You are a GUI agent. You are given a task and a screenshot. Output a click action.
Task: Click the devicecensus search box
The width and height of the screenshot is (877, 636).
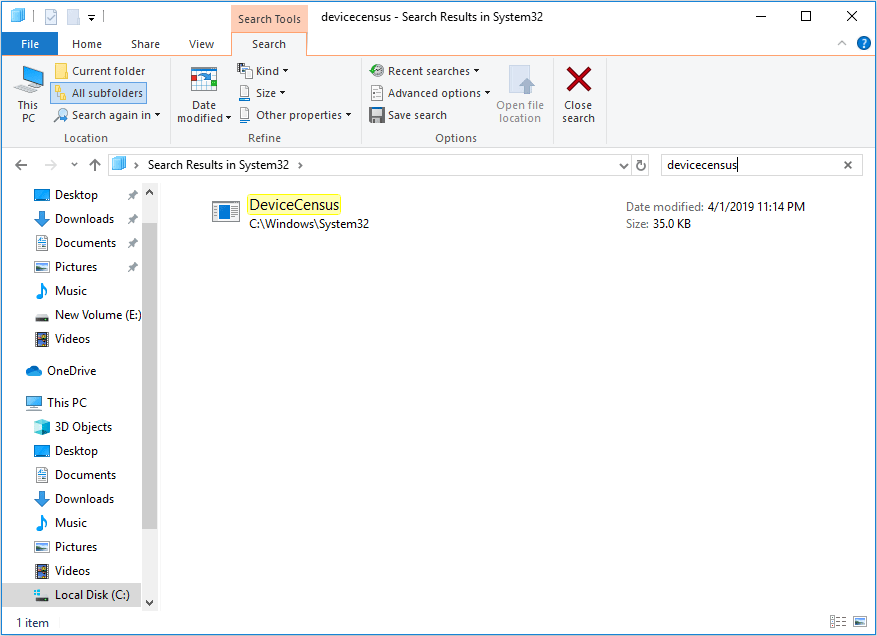click(x=752, y=165)
